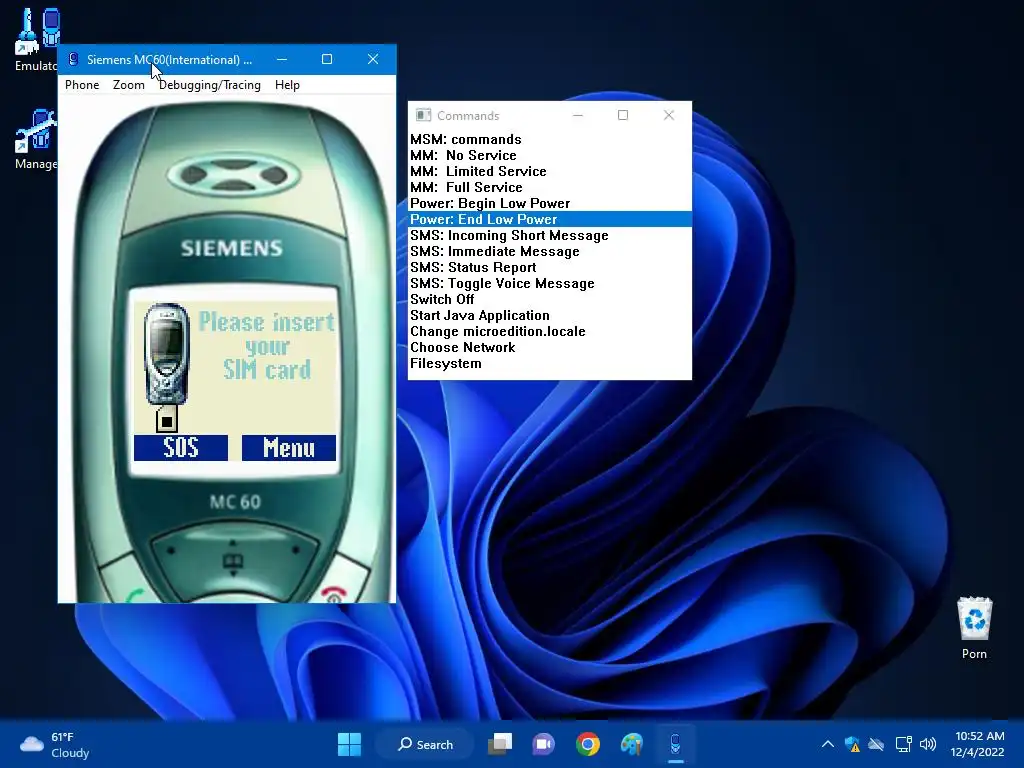Select Switch Off command
The height and width of the screenshot is (768, 1024).
coord(550,299)
